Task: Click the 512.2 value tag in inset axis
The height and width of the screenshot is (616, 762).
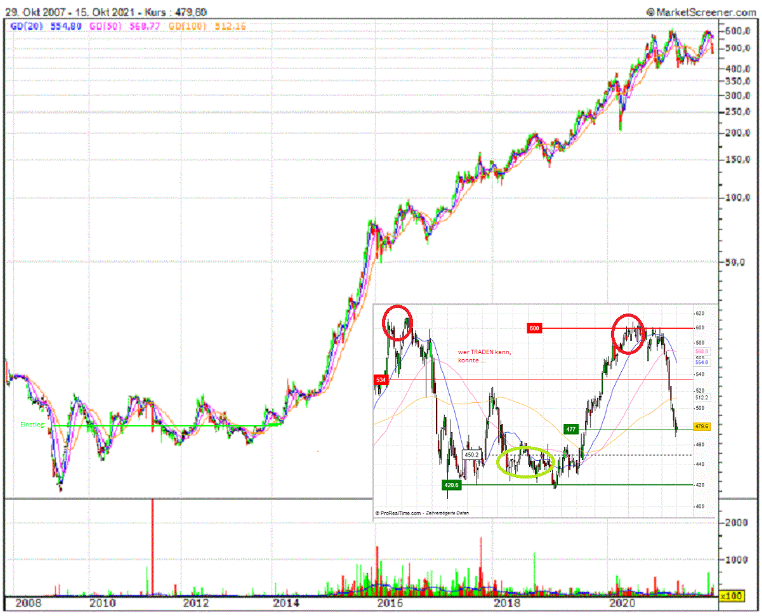Action: [x=702, y=397]
